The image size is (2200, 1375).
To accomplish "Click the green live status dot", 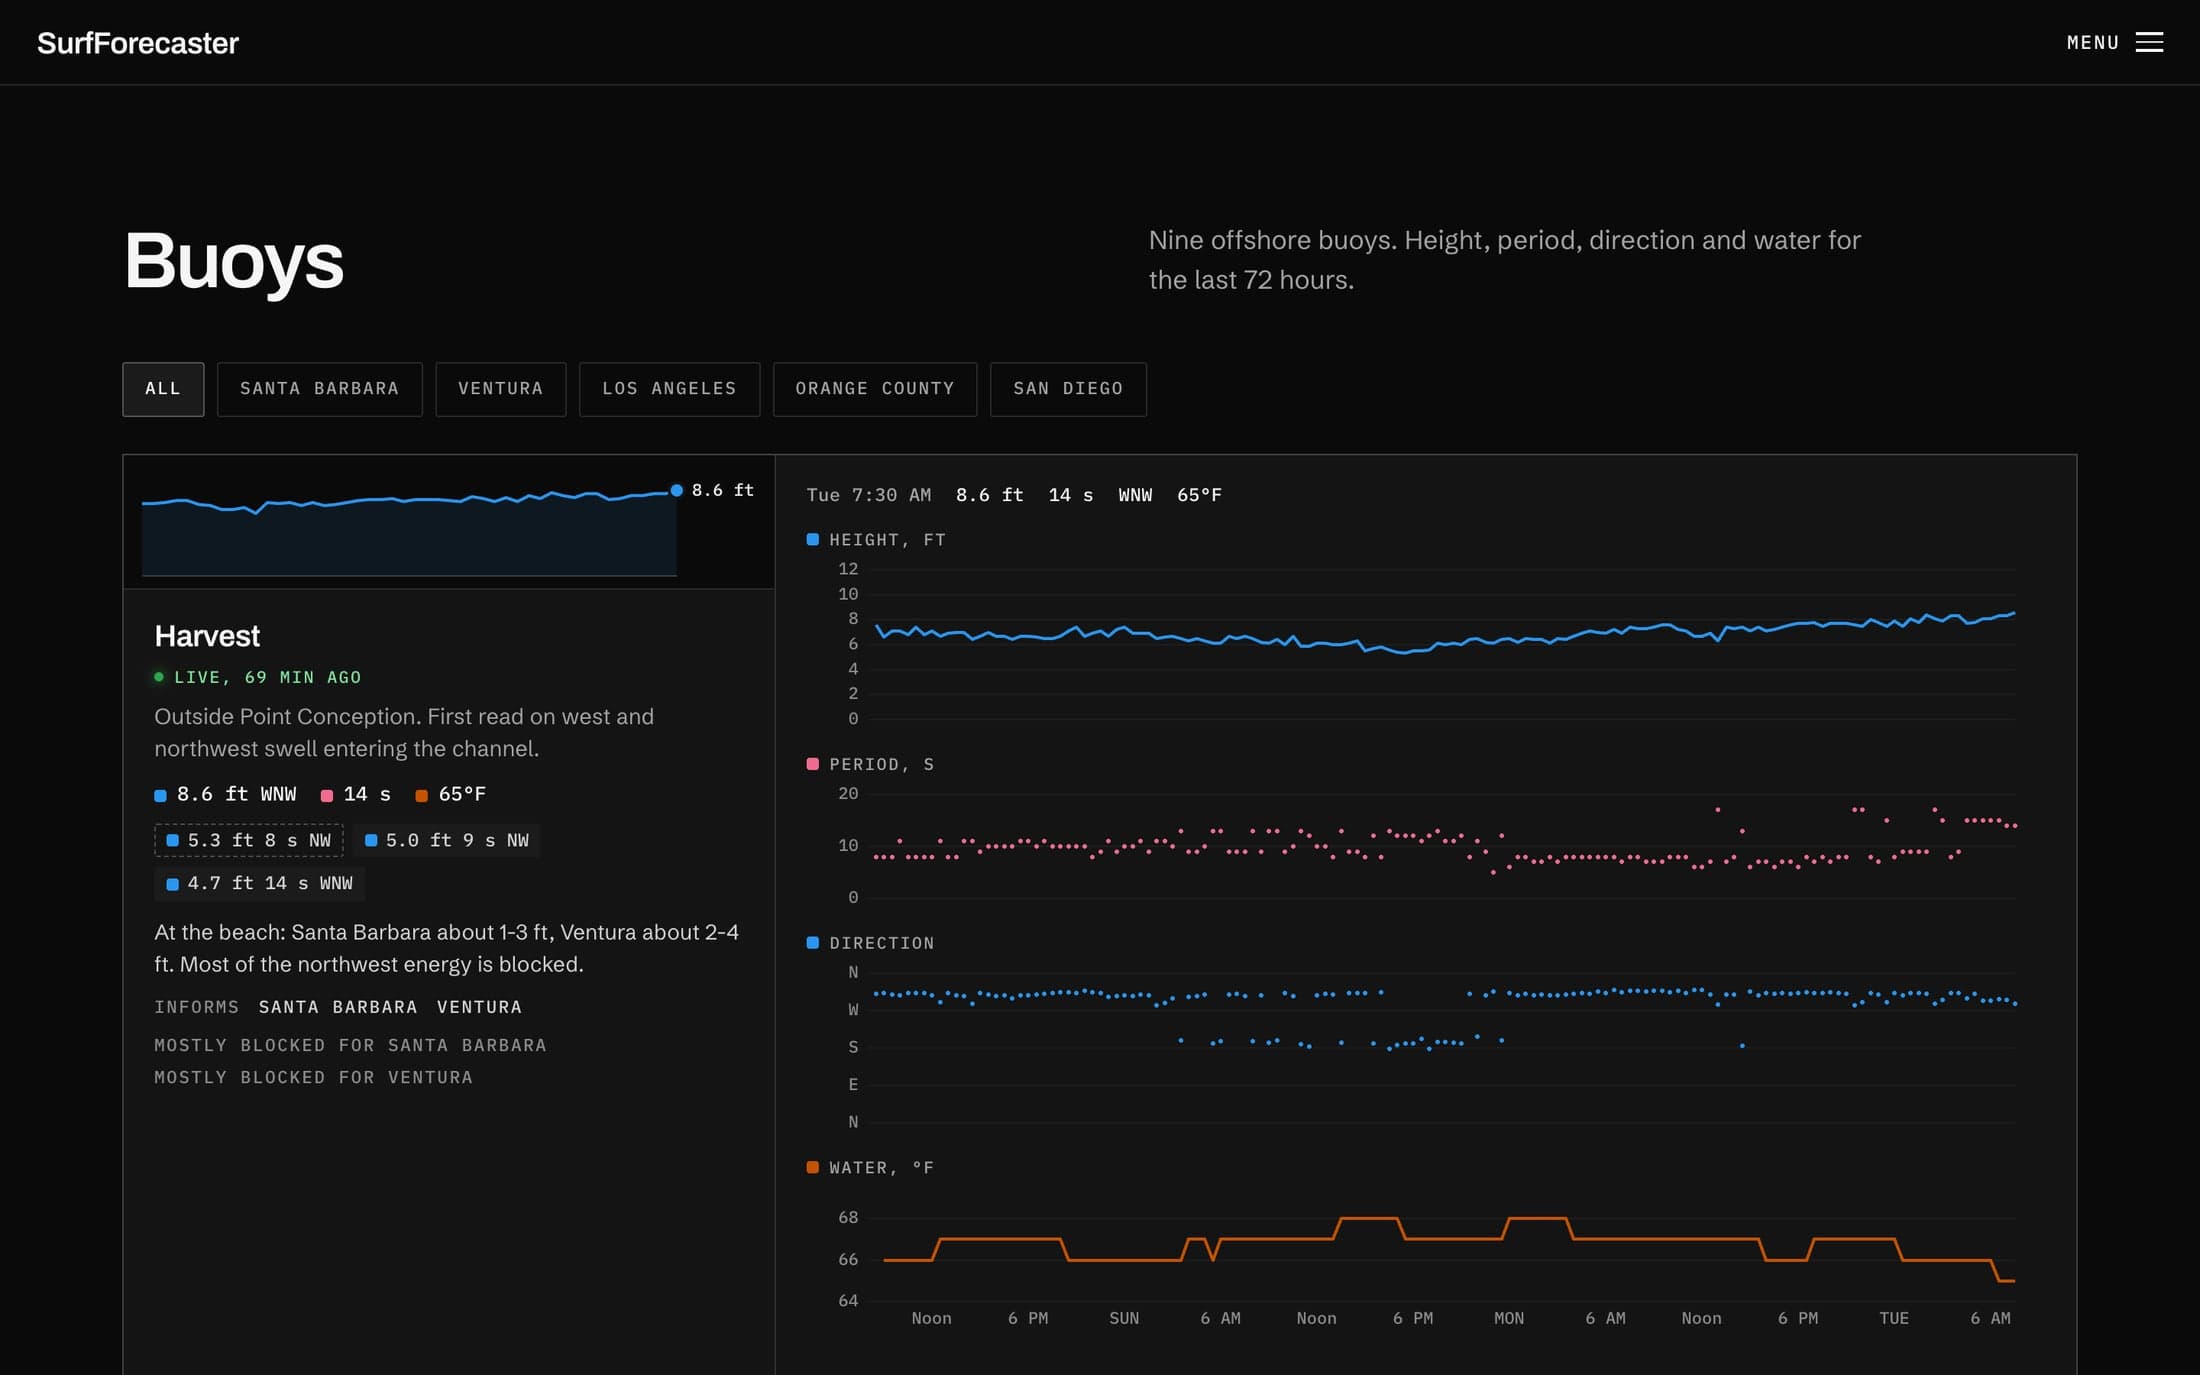I will click(x=159, y=677).
